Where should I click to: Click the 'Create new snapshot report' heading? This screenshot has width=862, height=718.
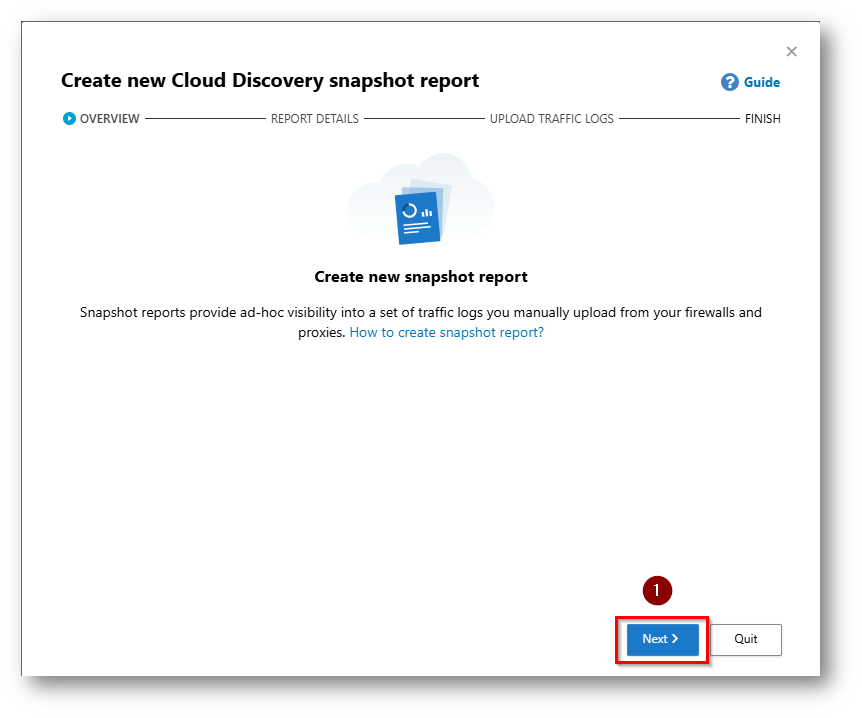(x=420, y=276)
